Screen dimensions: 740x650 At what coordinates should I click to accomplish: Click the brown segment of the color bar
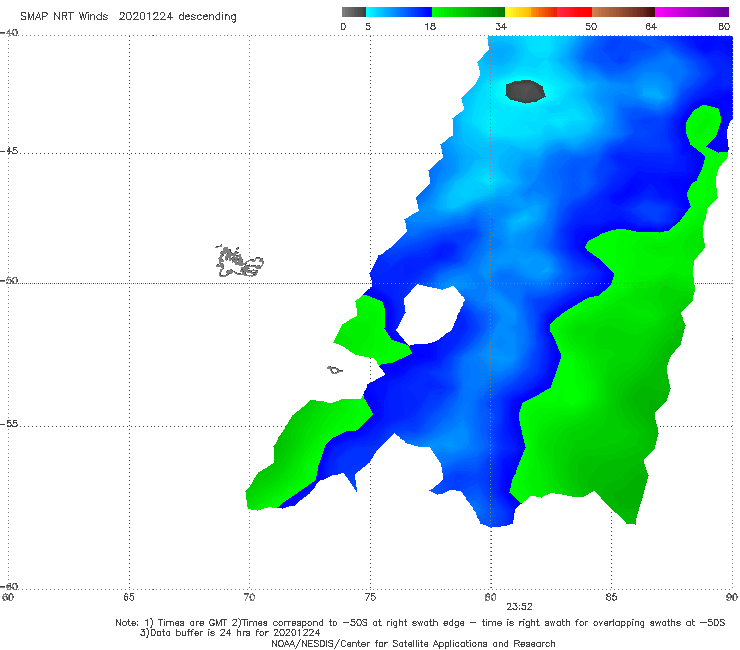[x=623, y=12]
